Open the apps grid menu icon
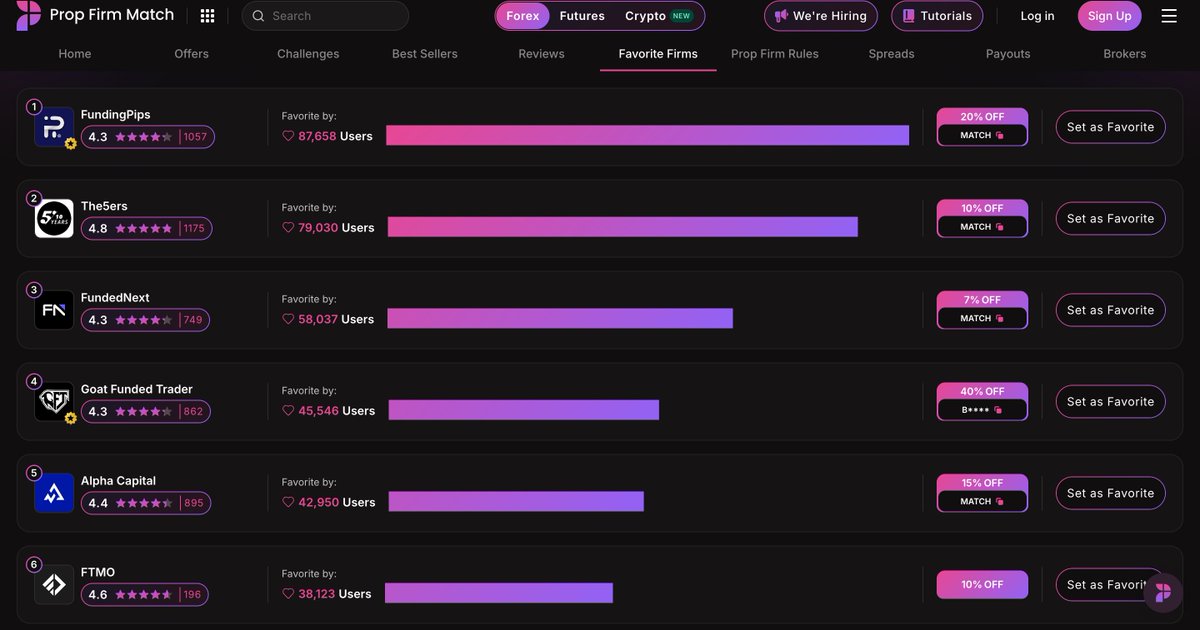This screenshot has height=630, width=1200. point(207,16)
